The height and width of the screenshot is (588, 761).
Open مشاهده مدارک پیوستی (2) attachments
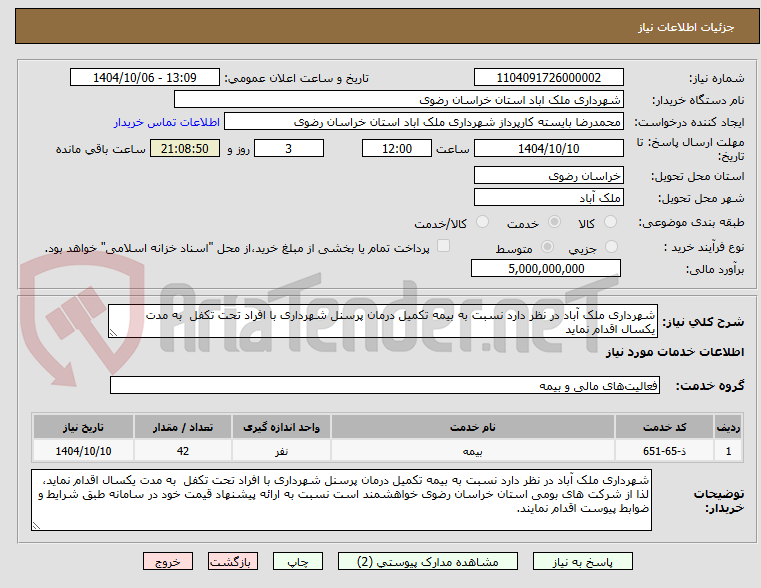point(428,561)
